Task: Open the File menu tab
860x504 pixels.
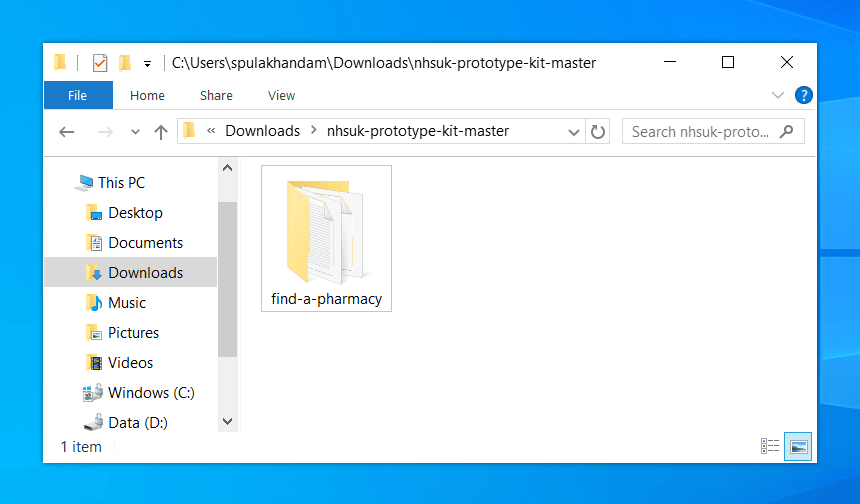Action: 77,96
